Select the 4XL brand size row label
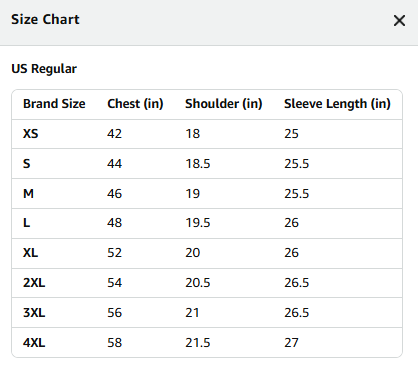The width and height of the screenshot is (418, 367). point(34,343)
